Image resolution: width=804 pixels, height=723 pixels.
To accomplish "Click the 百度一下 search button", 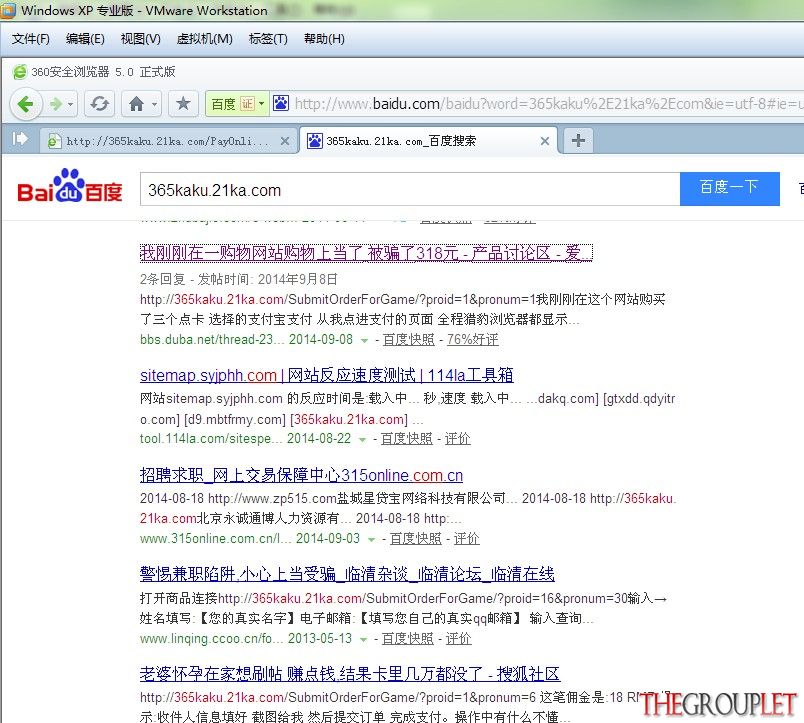I will [730, 189].
